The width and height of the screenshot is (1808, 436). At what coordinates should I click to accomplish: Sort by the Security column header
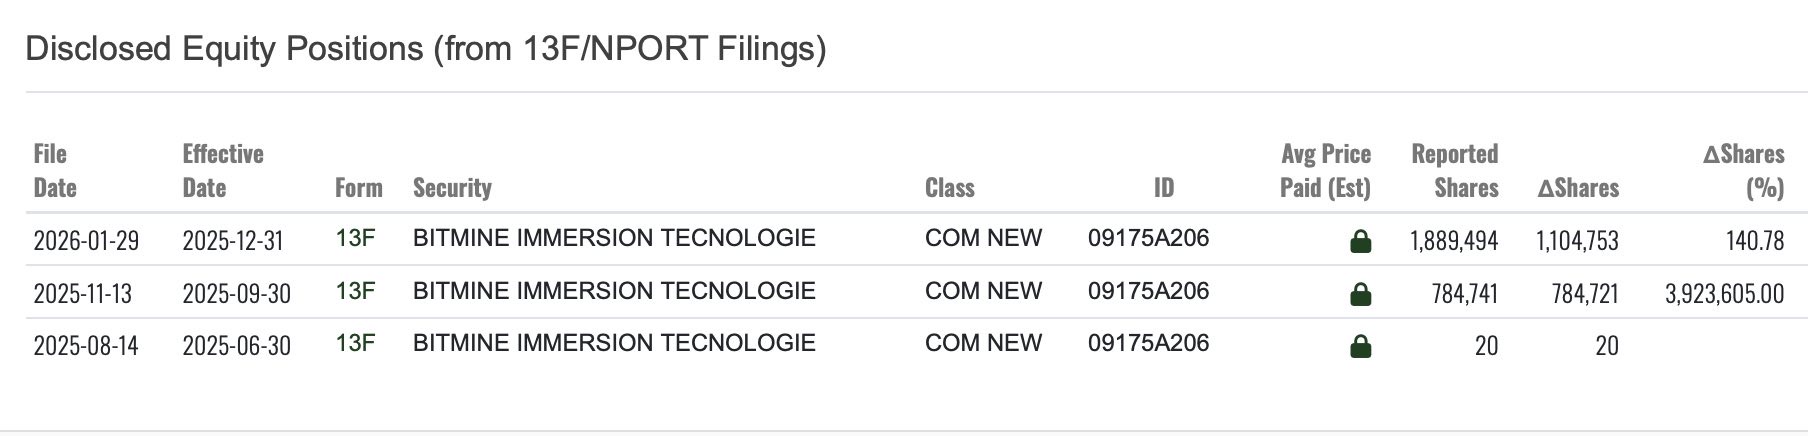(x=452, y=188)
